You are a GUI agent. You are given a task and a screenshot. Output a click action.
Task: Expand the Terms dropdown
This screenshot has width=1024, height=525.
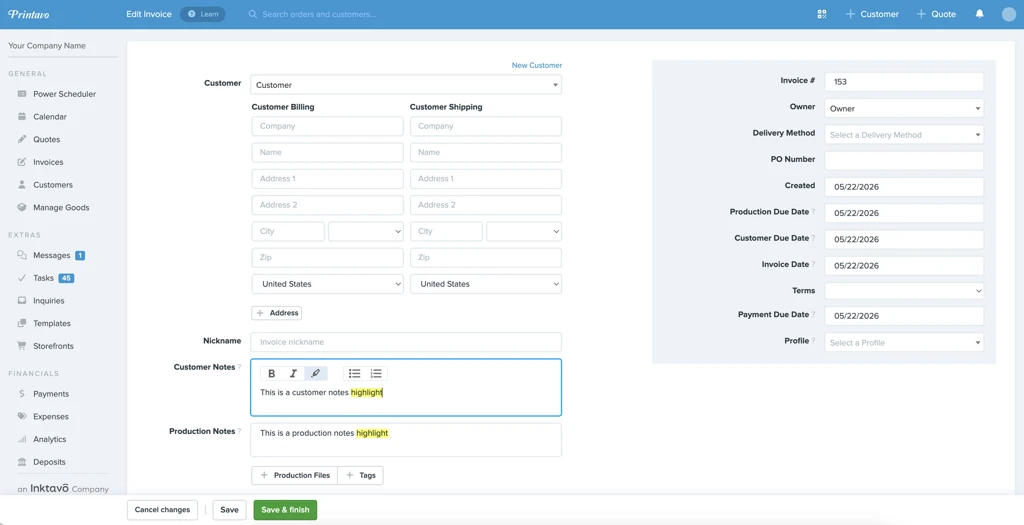pos(904,291)
